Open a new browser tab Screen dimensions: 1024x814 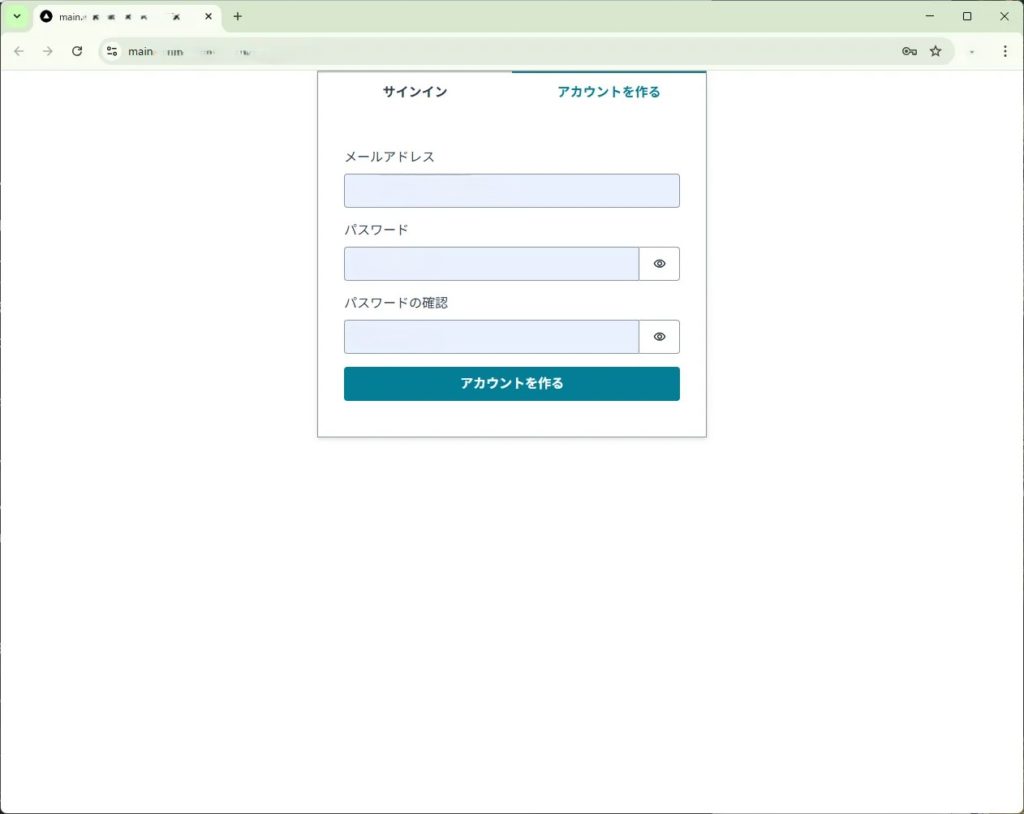pyautogui.click(x=237, y=17)
